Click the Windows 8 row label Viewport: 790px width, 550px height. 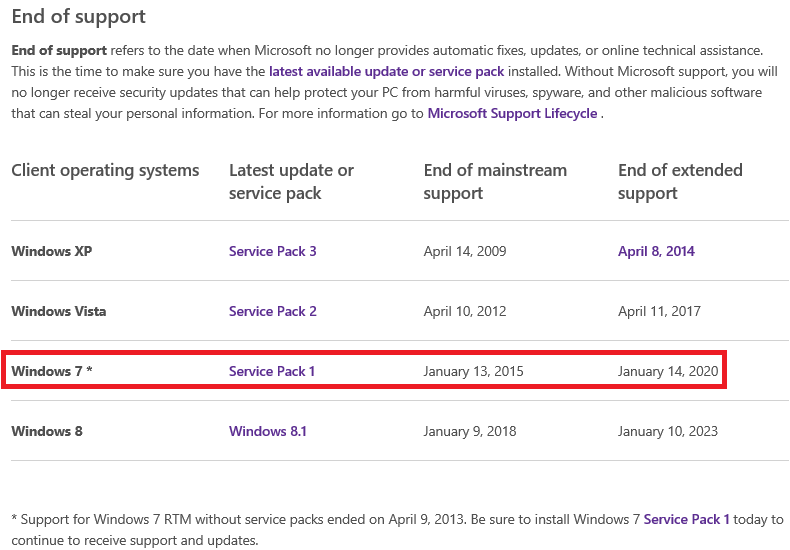tap(47, 431)
